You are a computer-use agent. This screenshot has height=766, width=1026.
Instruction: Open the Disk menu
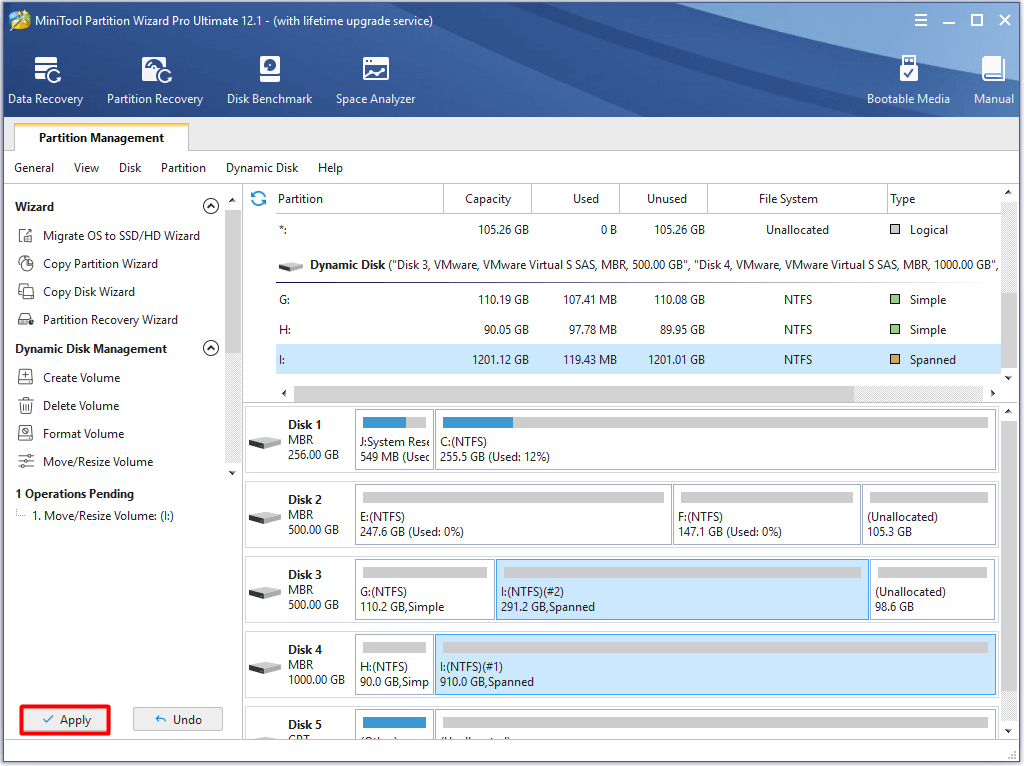coord(130,168)
